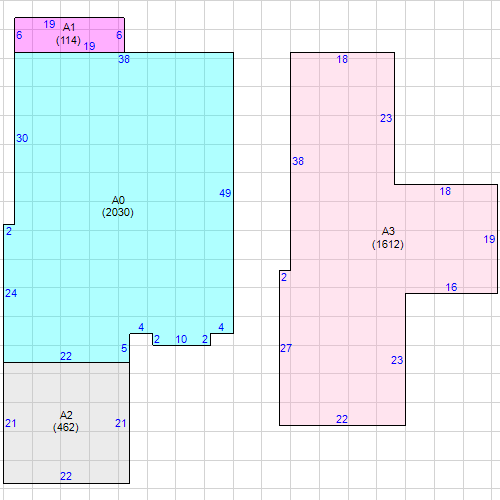This screenshot has height=500, width=500.
Task: Pick the 23 dimension on A3's lower right wall
Action: pos(397,360)
